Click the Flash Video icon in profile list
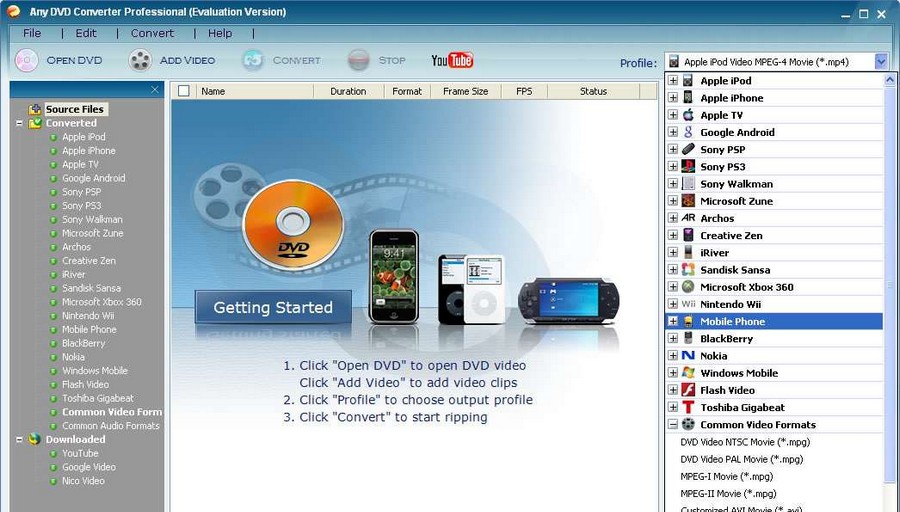This screenshot has width=900, height=512. pyautogui.click(x=688, y=390)
